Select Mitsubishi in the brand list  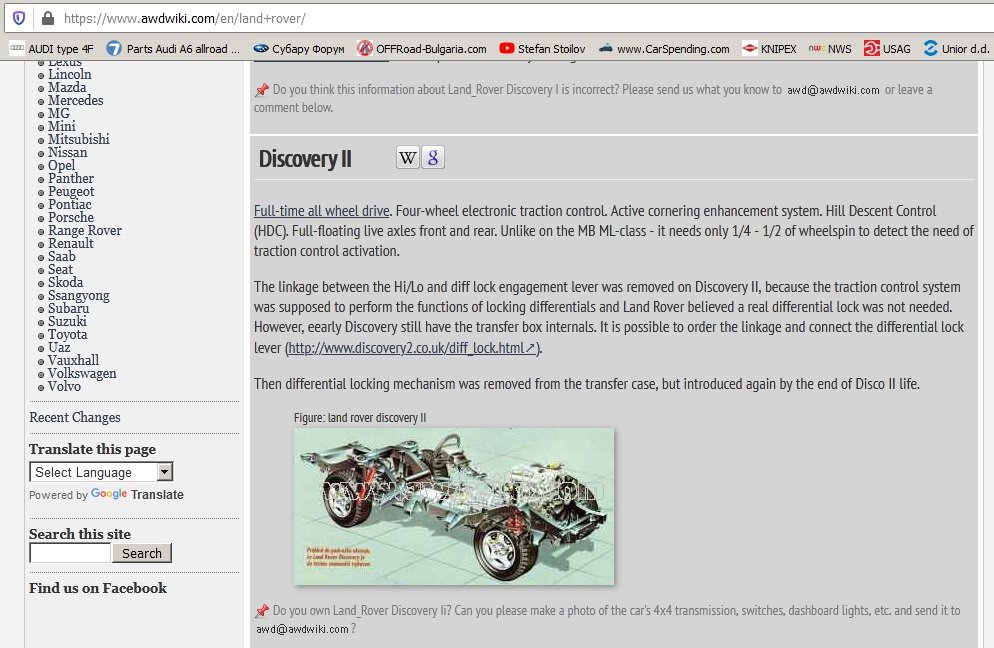[x=79, y=139]
